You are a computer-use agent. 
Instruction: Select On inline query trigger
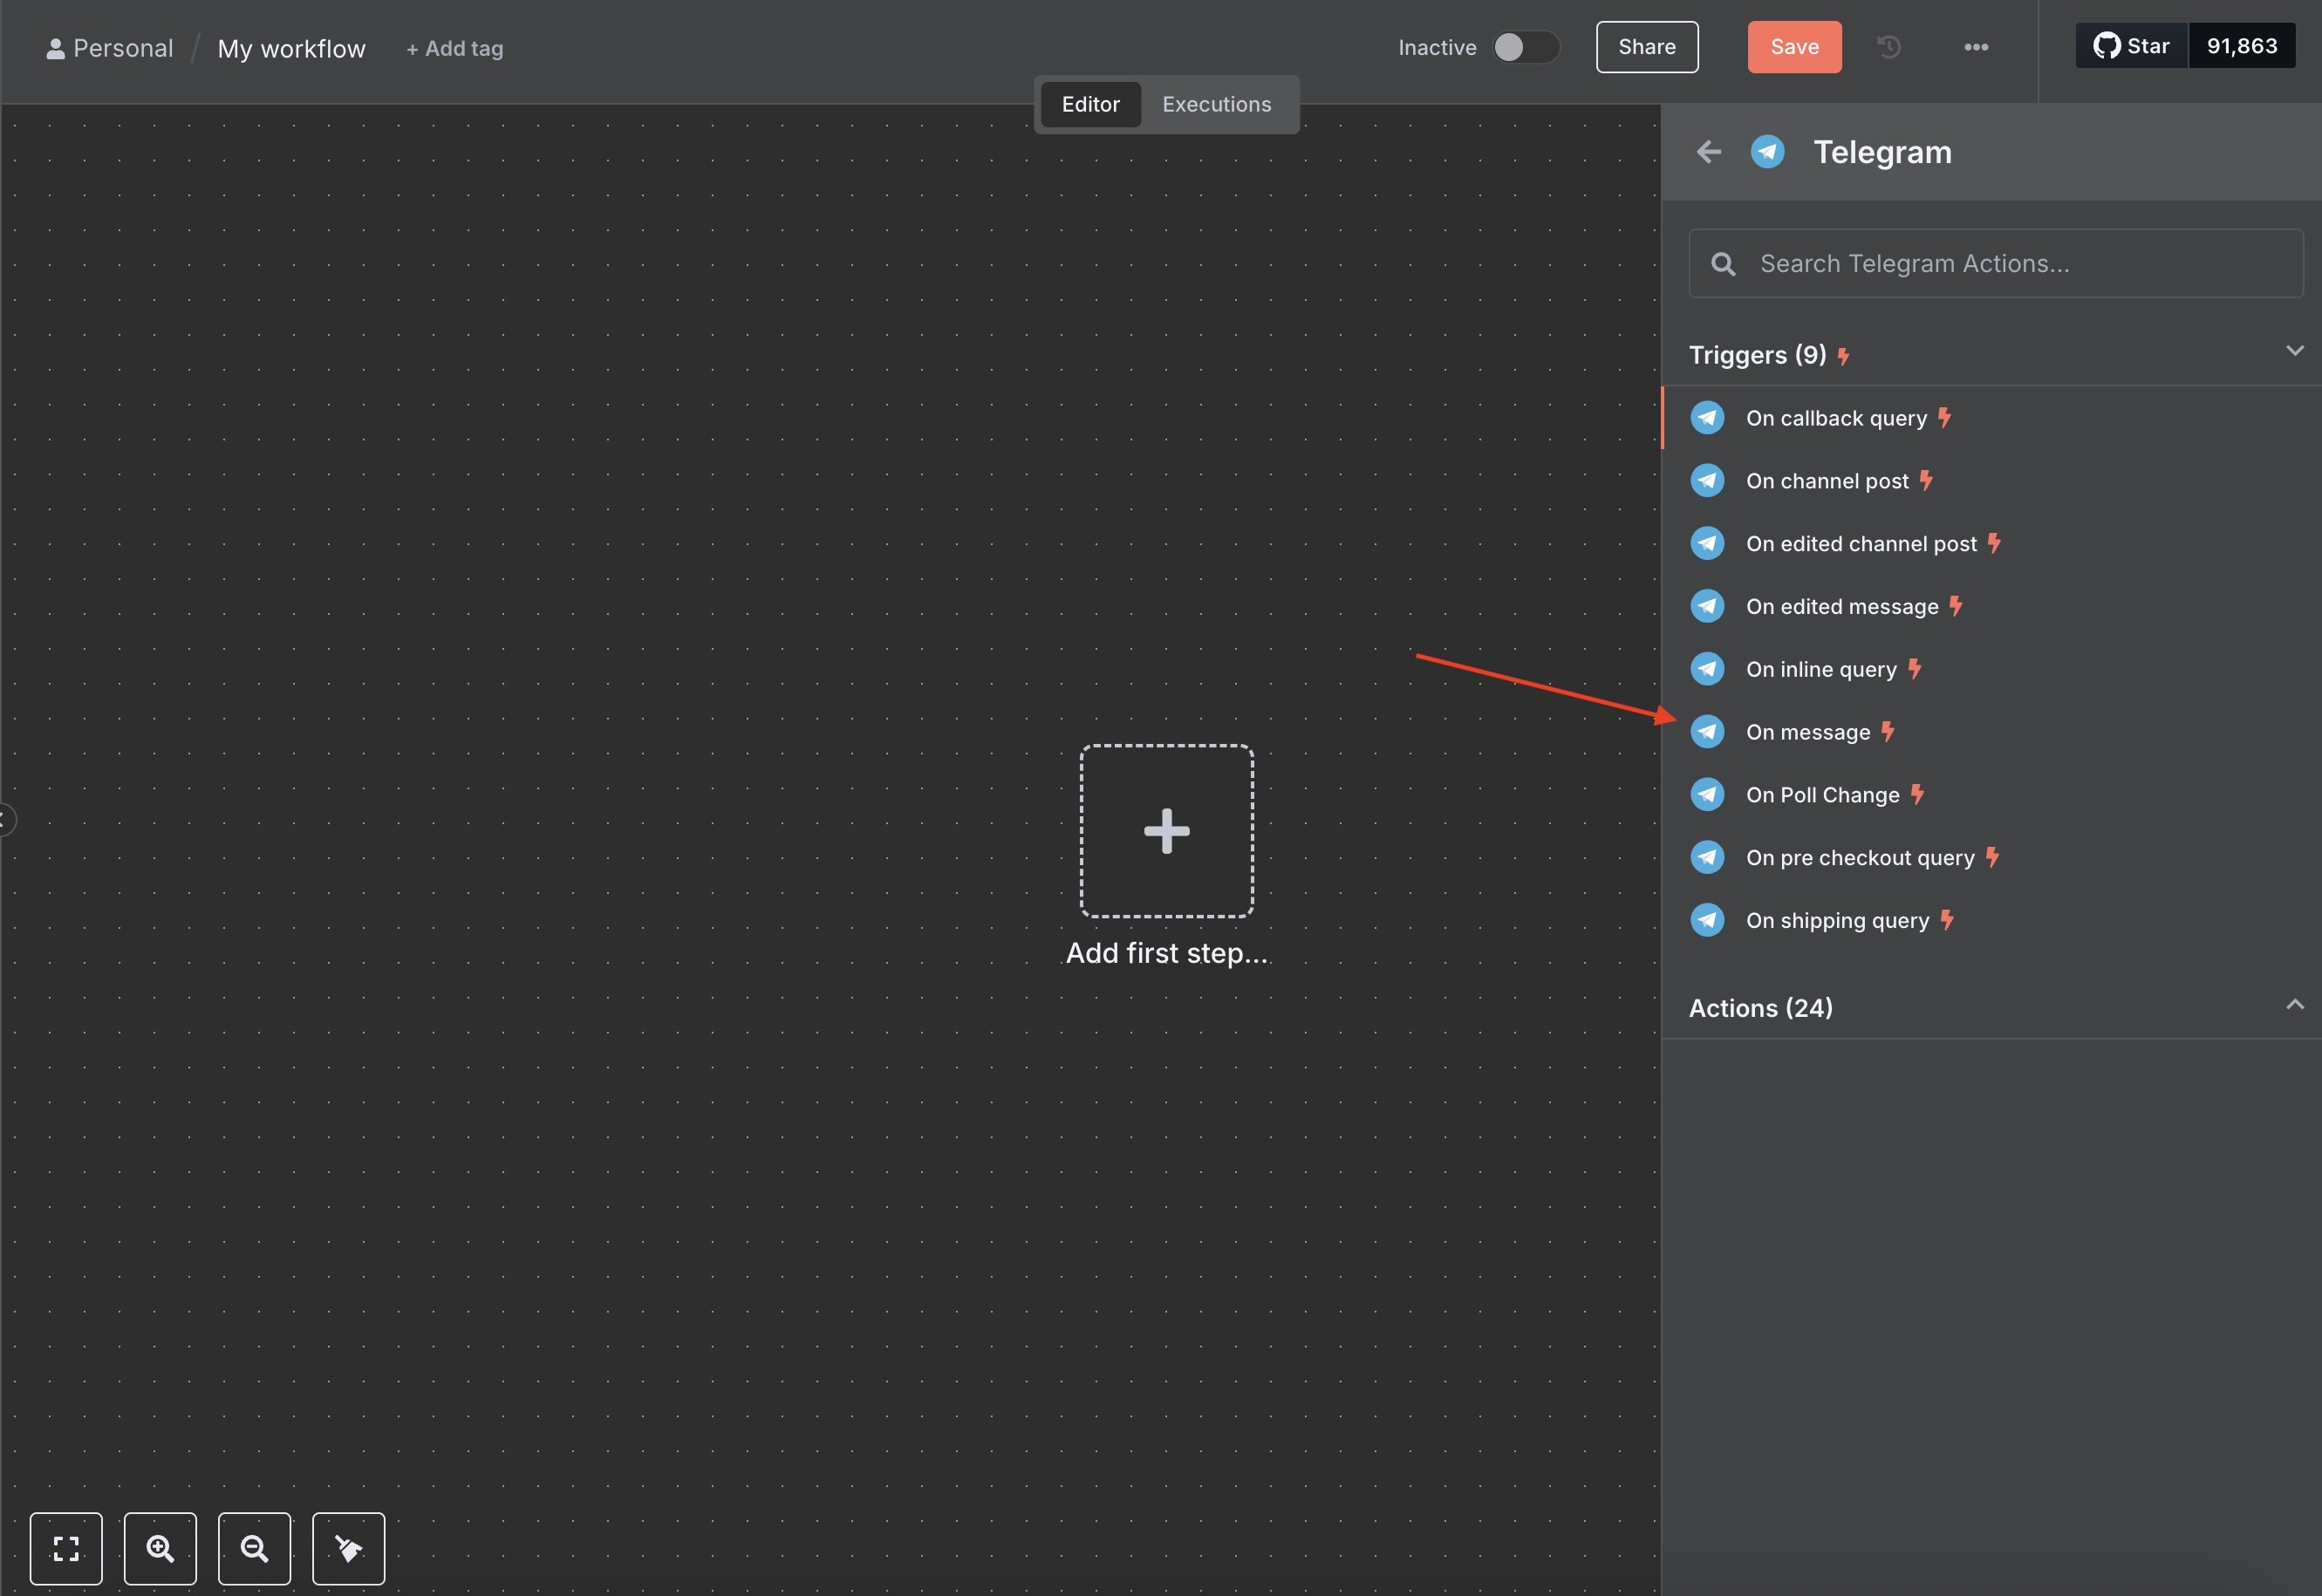point(1991,669)
